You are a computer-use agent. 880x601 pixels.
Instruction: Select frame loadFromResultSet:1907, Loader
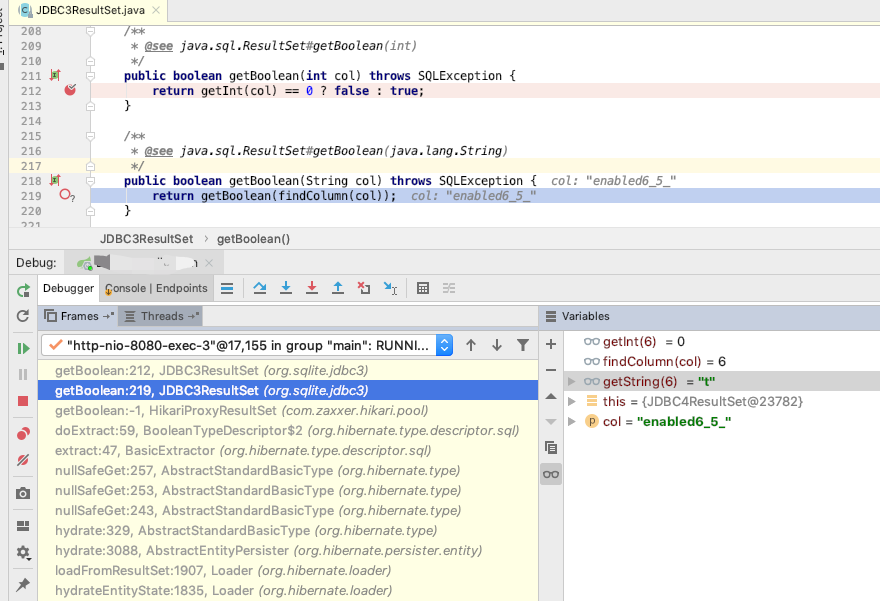pos(288,570)
